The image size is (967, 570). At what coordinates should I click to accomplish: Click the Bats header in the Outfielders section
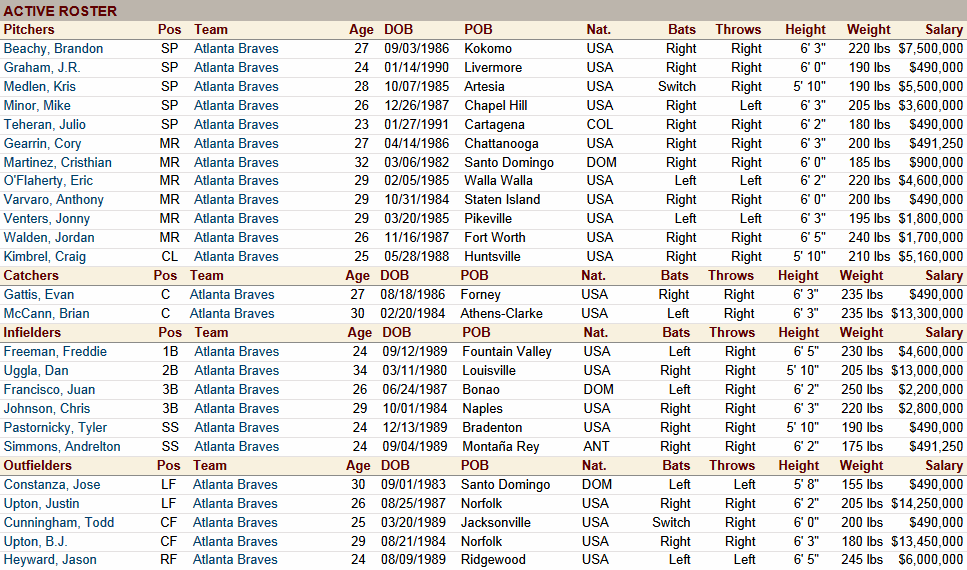(676, 465)
